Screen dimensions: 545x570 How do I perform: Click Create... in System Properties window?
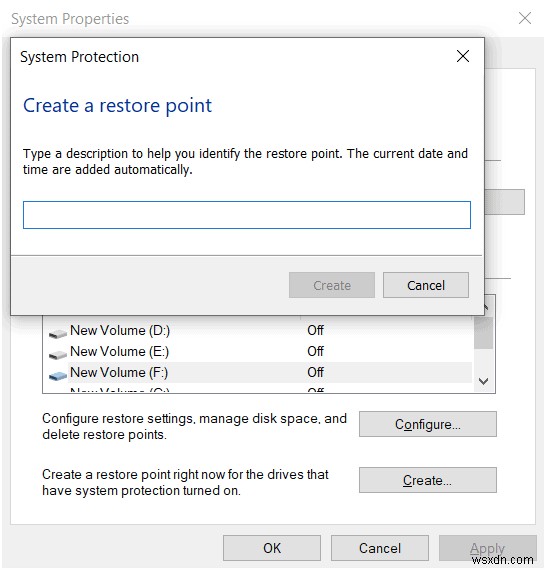427,480
